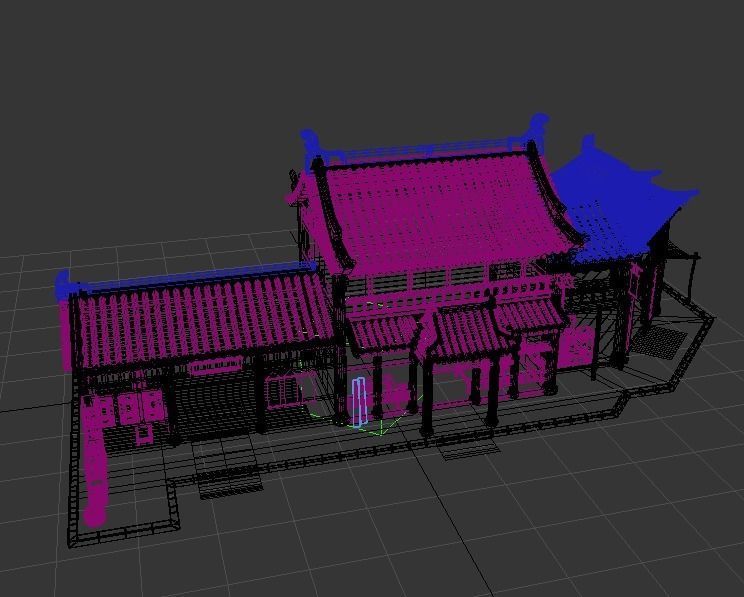Screen dimensions: 744x597
Task: Select the tall magenta pillar at the front-left corner
Action: tap(95, 461)
